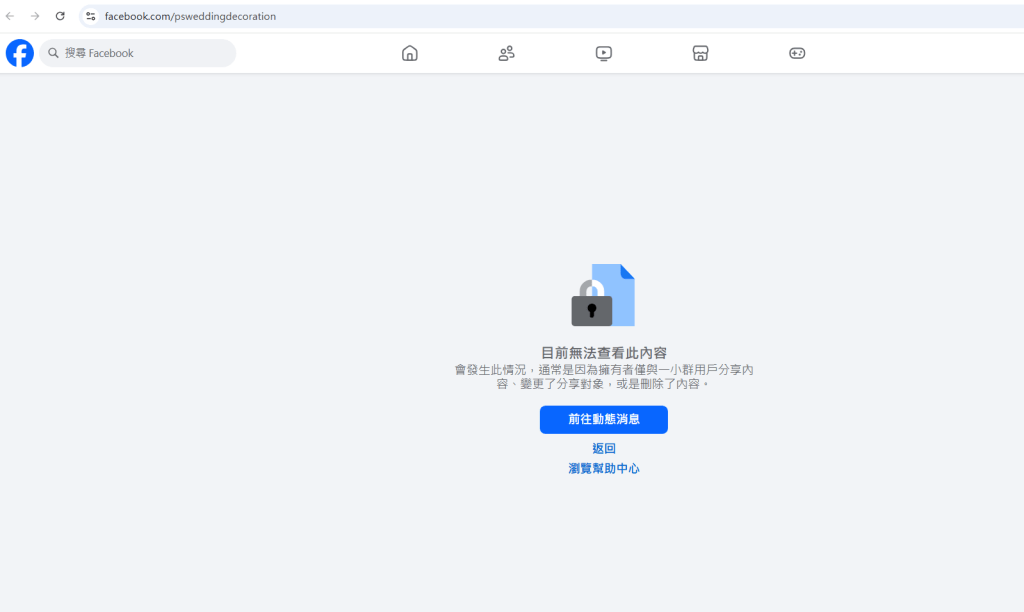Open the 瀏覽幫助中心 link
The width and height of the screenshot is (1024, 612).
603,468
